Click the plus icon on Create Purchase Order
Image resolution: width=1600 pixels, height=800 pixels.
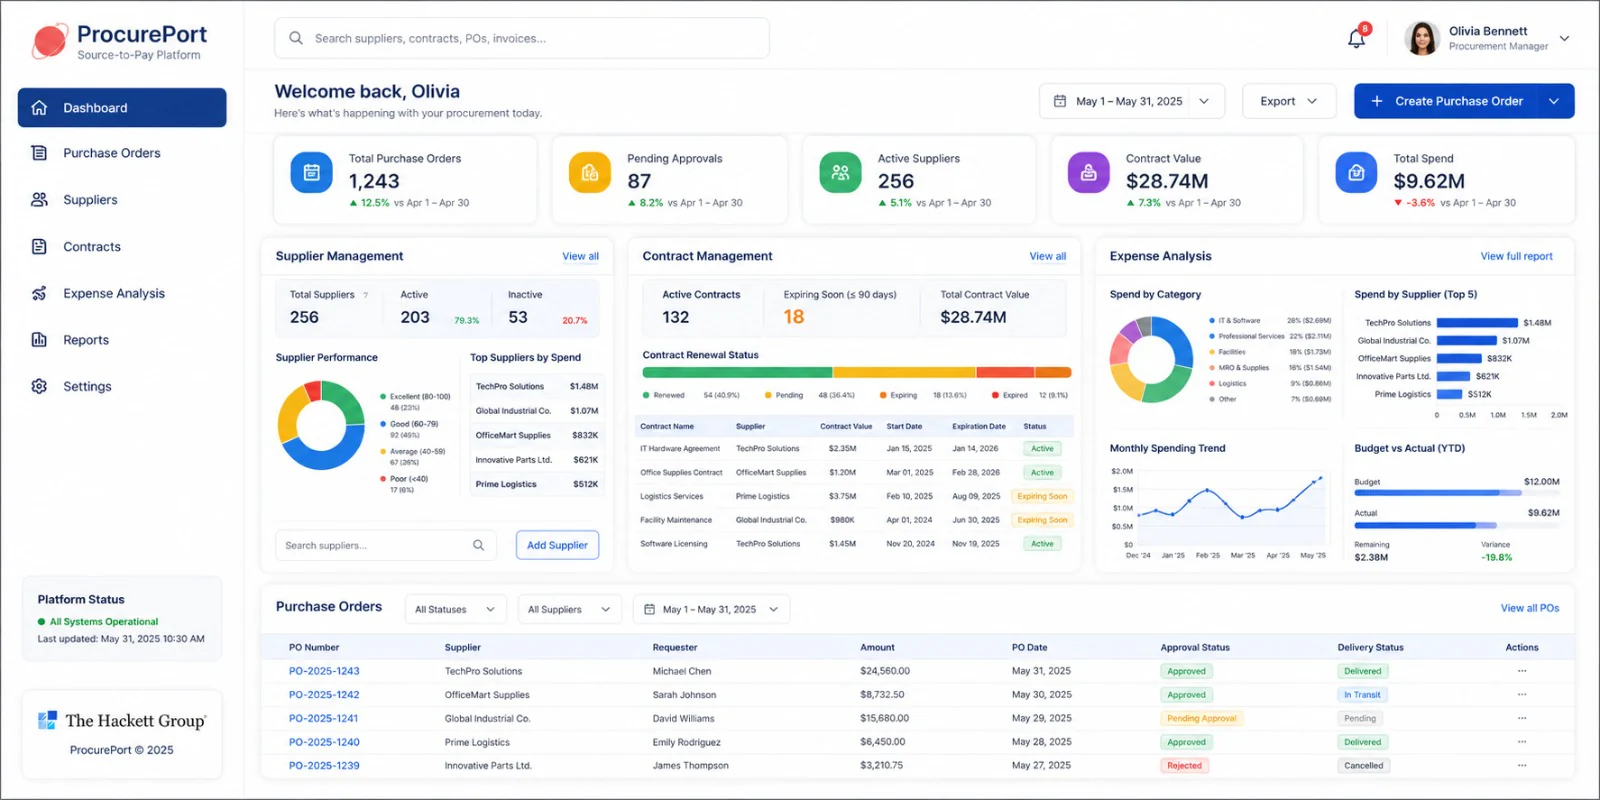click(1377, 101)
